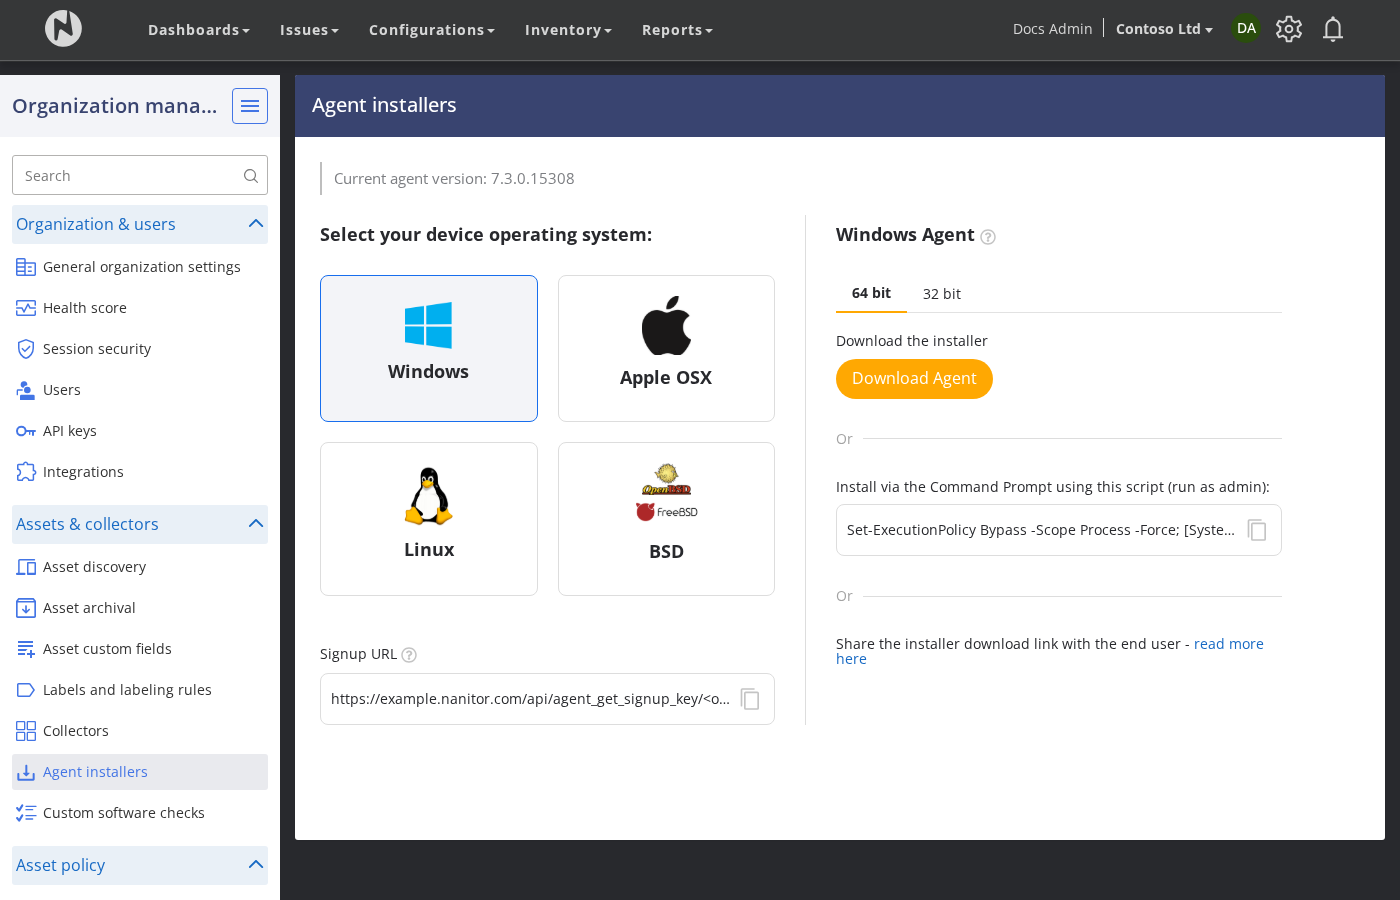The image size is (1400, 900).
Task: Open Custom software checks
Action: [x=140, y=813]
